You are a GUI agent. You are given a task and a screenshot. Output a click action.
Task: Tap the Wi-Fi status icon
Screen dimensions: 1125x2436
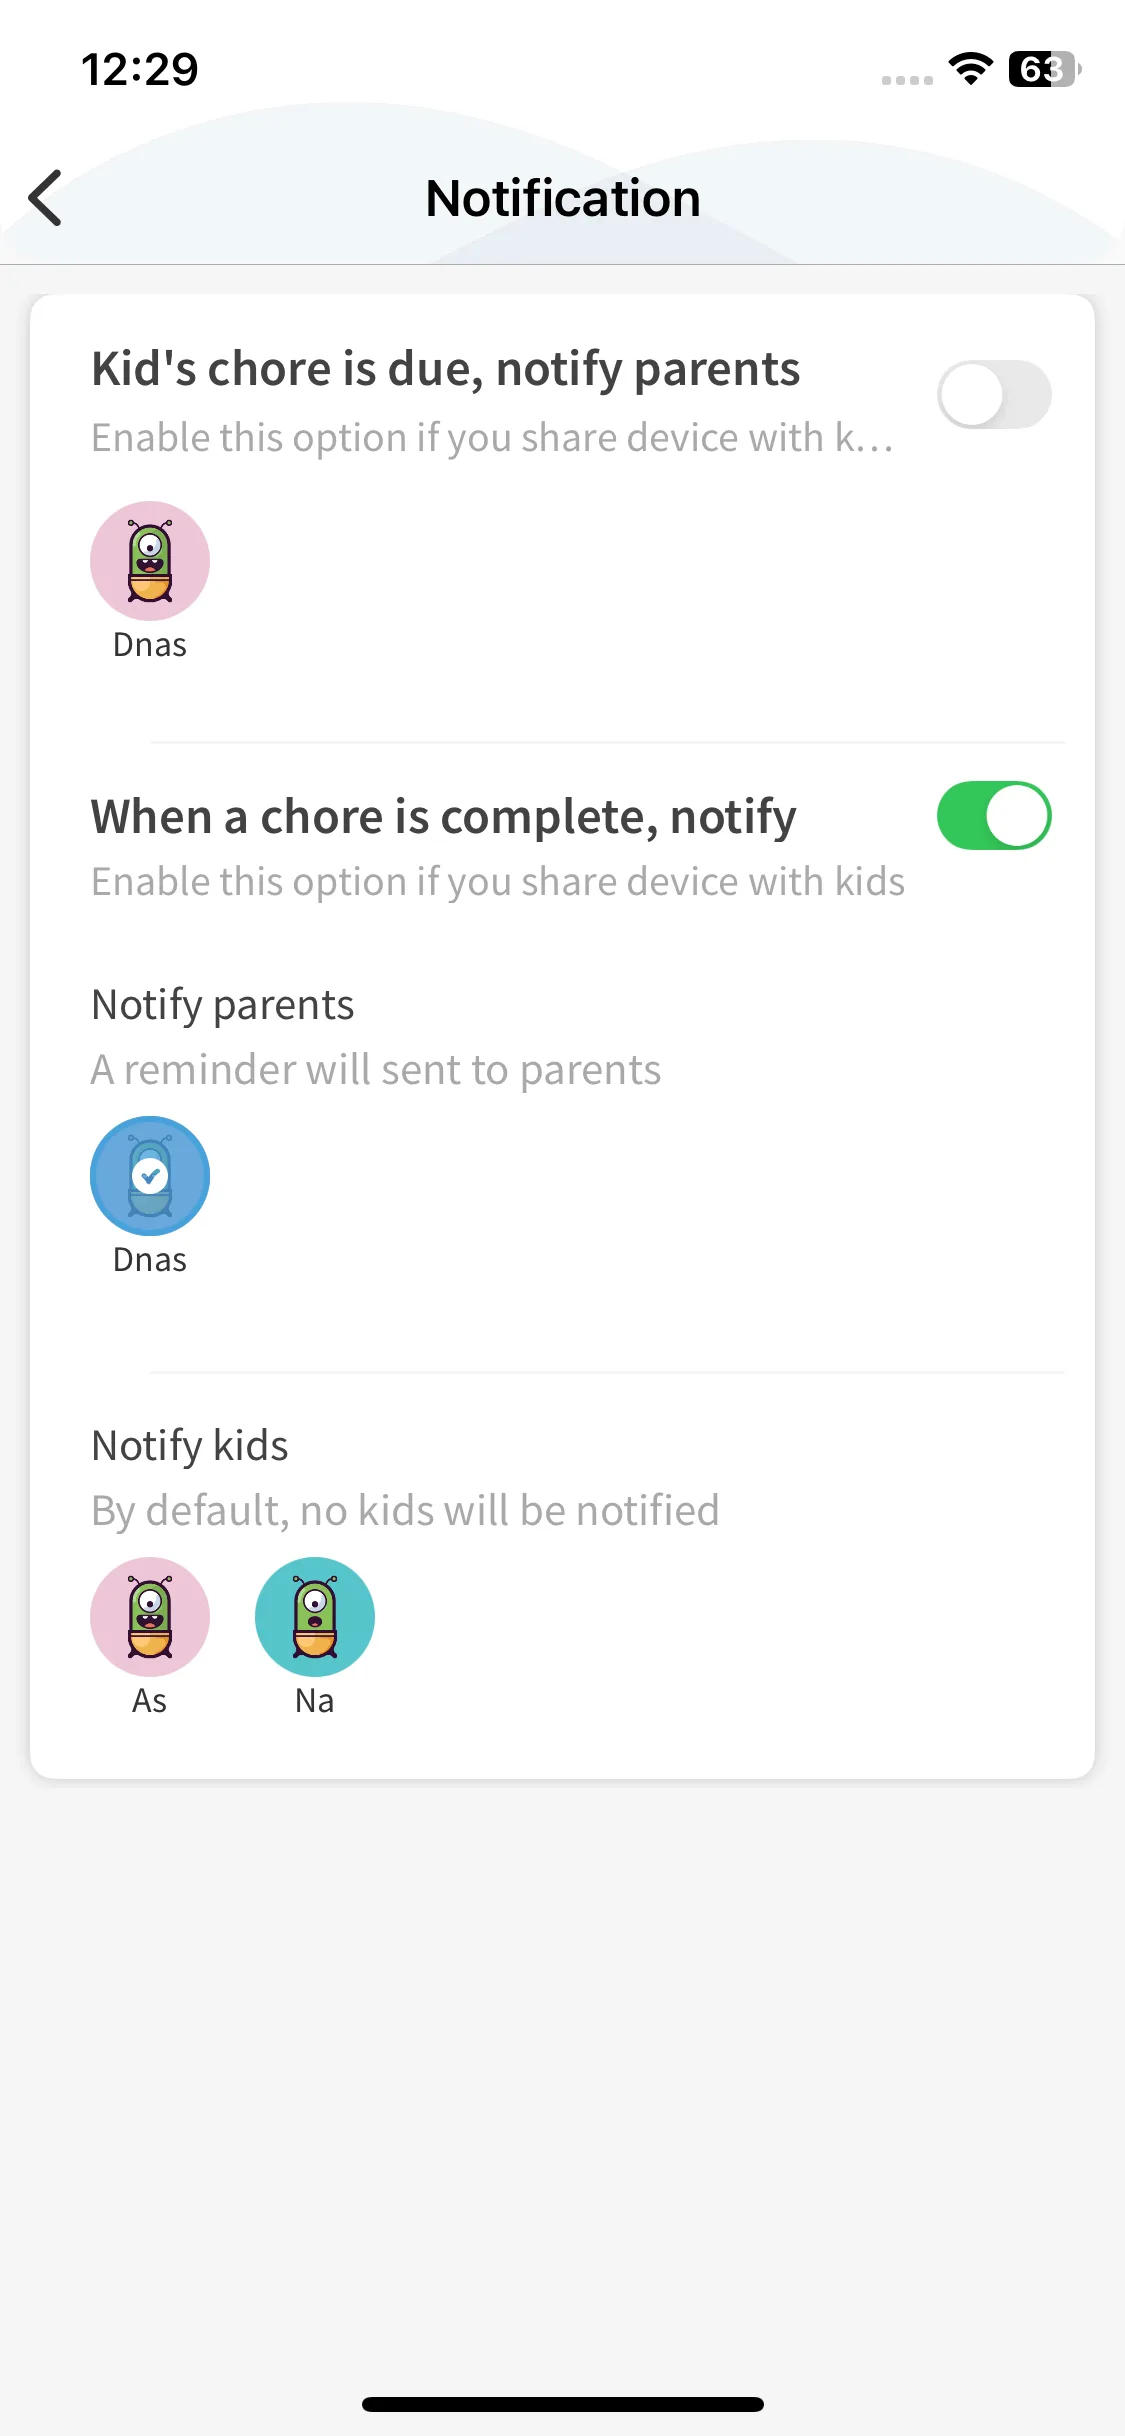(970, 69)
